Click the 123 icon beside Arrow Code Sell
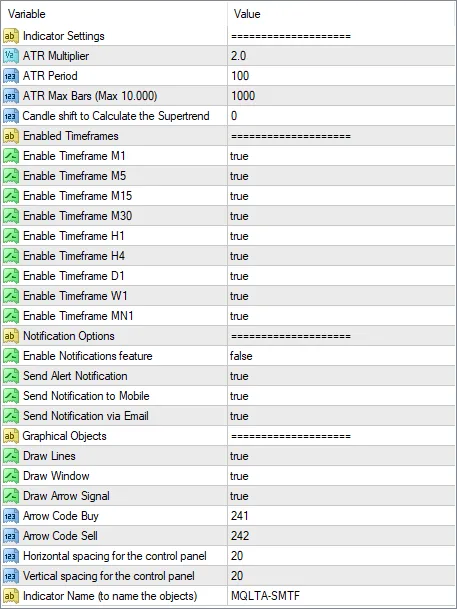 (11, 536)
